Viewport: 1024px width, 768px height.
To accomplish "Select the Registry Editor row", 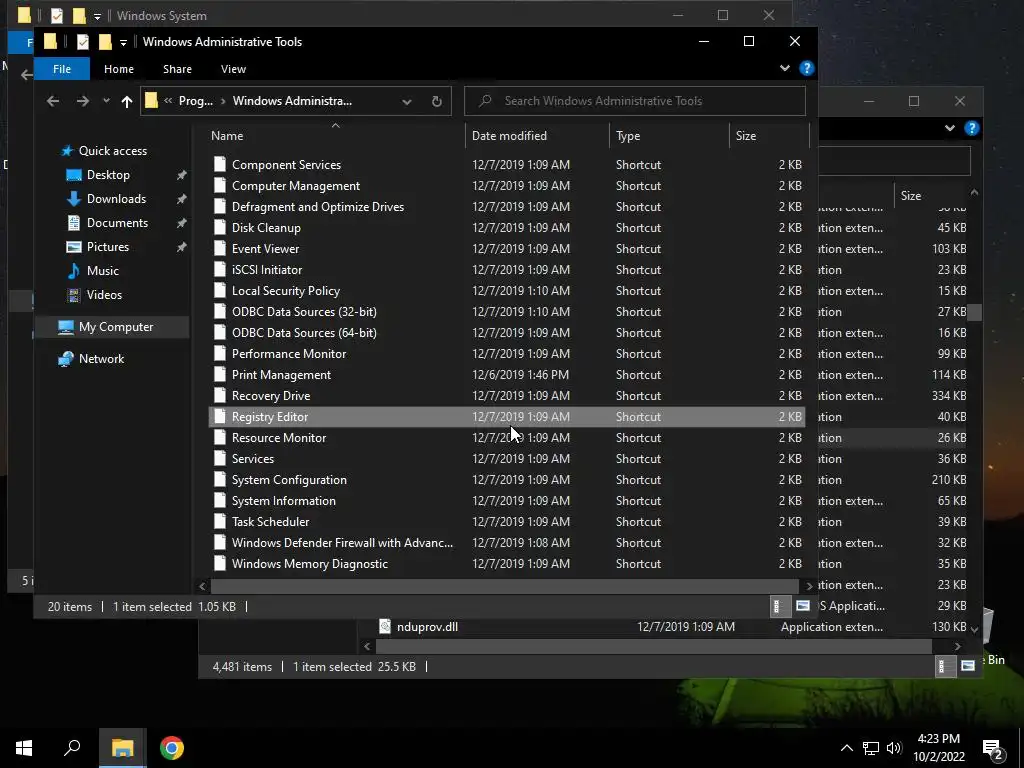I will click(x=507, y=417).
